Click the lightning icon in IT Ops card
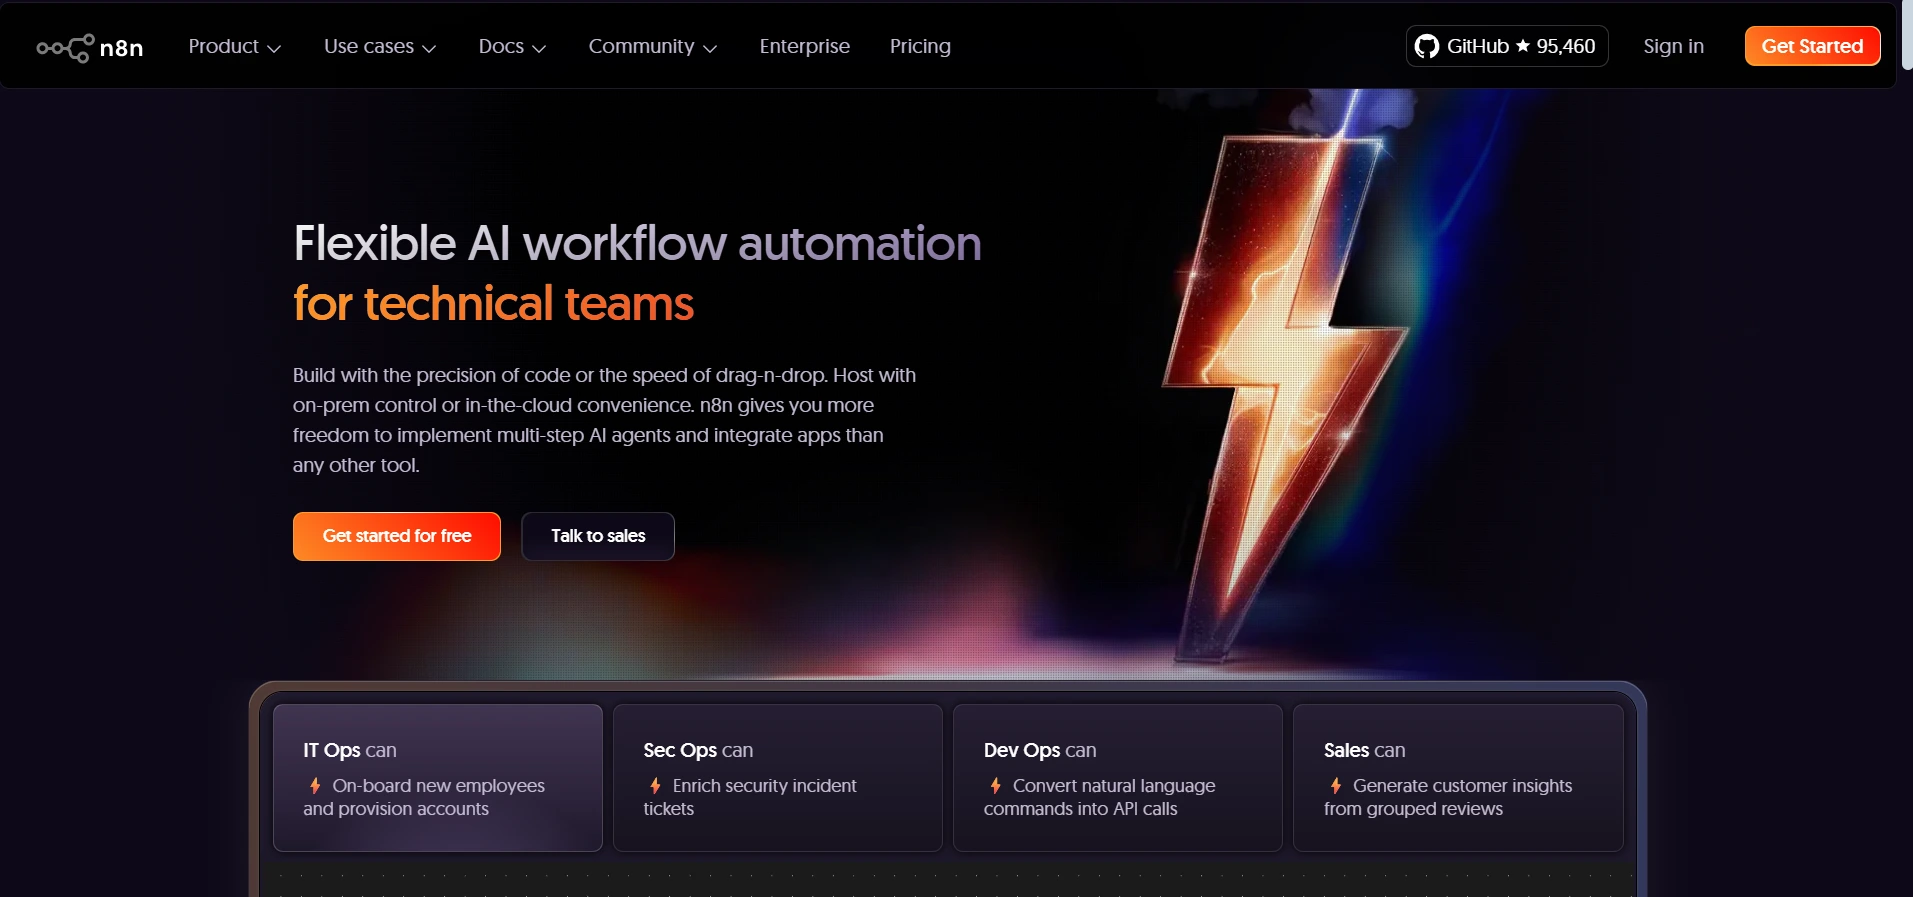Viewport: 1913px width, 897px height. (x=315, y=786)
